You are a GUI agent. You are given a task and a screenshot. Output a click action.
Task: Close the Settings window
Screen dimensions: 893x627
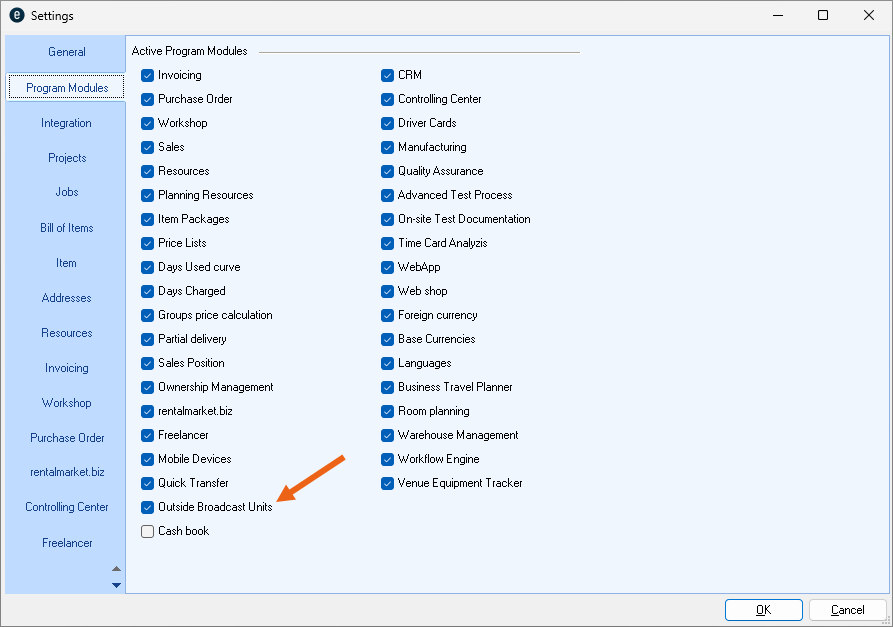tap(868, 15)
